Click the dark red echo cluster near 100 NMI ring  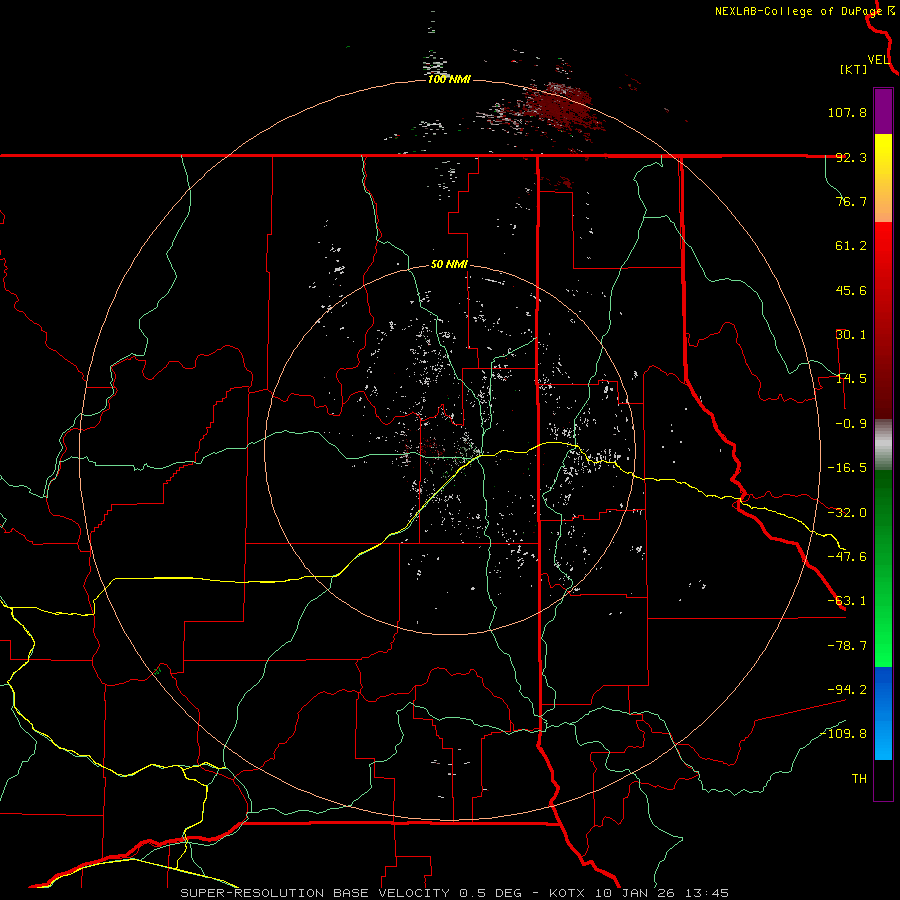tap(560, 106)
